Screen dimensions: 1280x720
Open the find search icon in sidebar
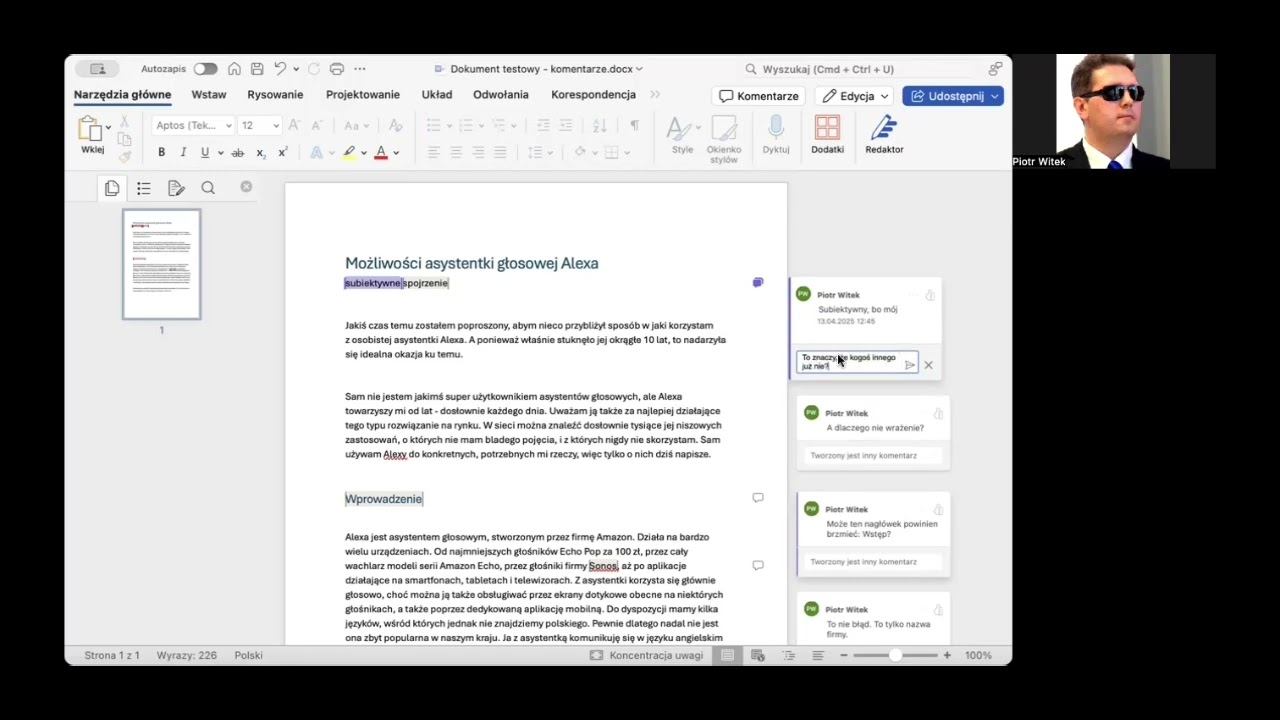click(x=208, y=188)
